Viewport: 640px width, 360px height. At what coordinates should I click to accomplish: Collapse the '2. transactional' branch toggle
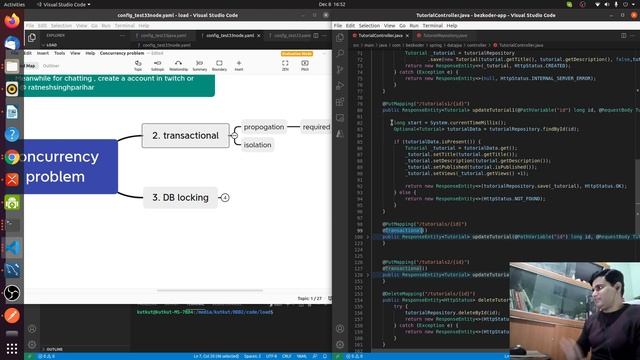point(234,136)
